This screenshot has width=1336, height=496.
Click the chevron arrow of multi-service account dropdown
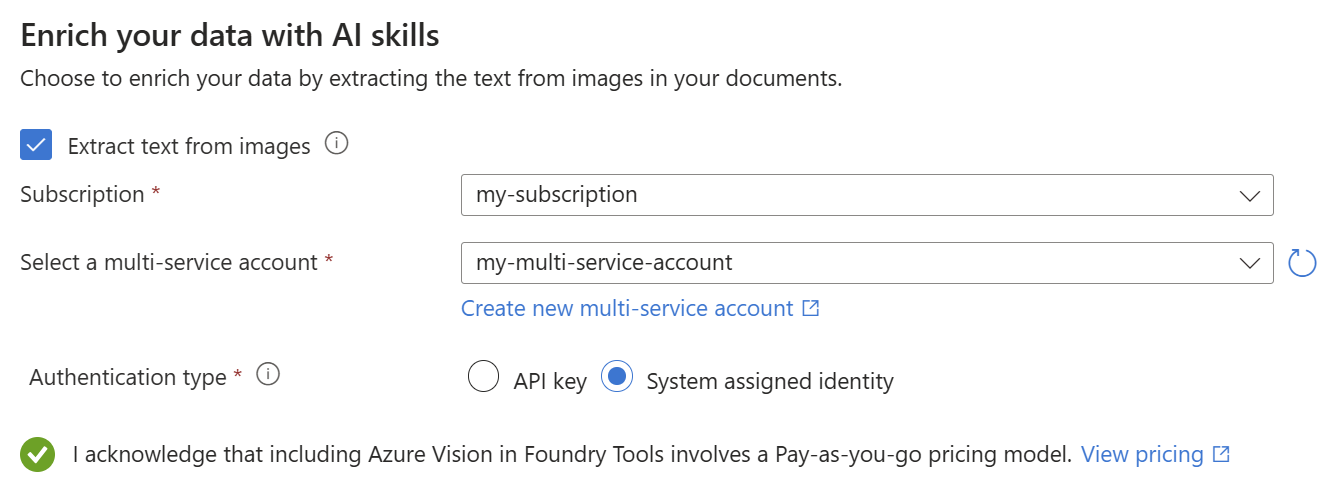(x=1249, y=263)
